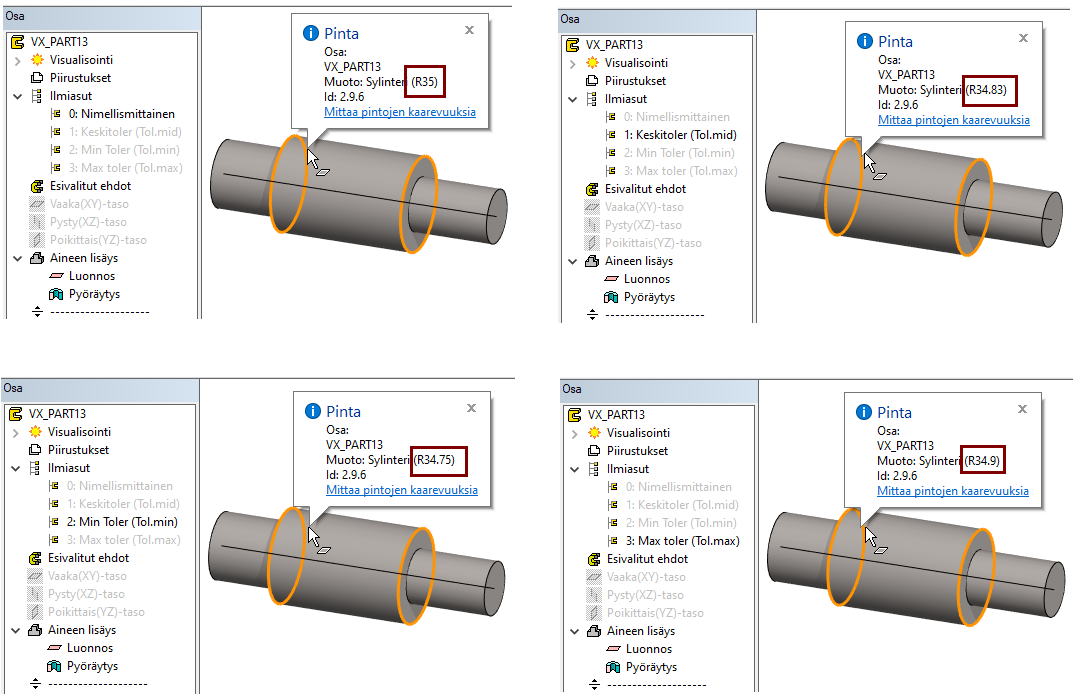The height and width of the screenshot is (694, 1084).
Task: Collapse Ilmiasut in the R34.75 panel tree
Action: pos(16,469)
